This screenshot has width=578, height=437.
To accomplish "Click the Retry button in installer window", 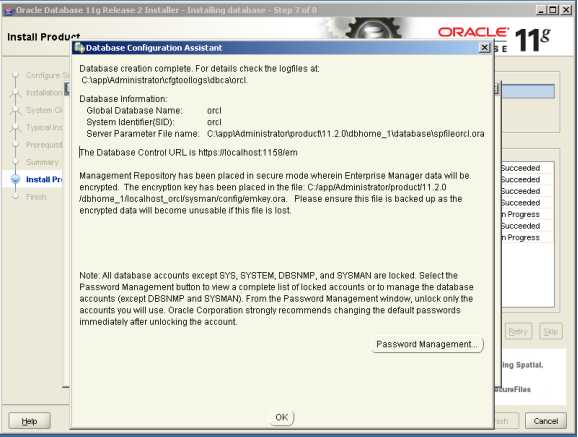I will click(x=518, y=332).
